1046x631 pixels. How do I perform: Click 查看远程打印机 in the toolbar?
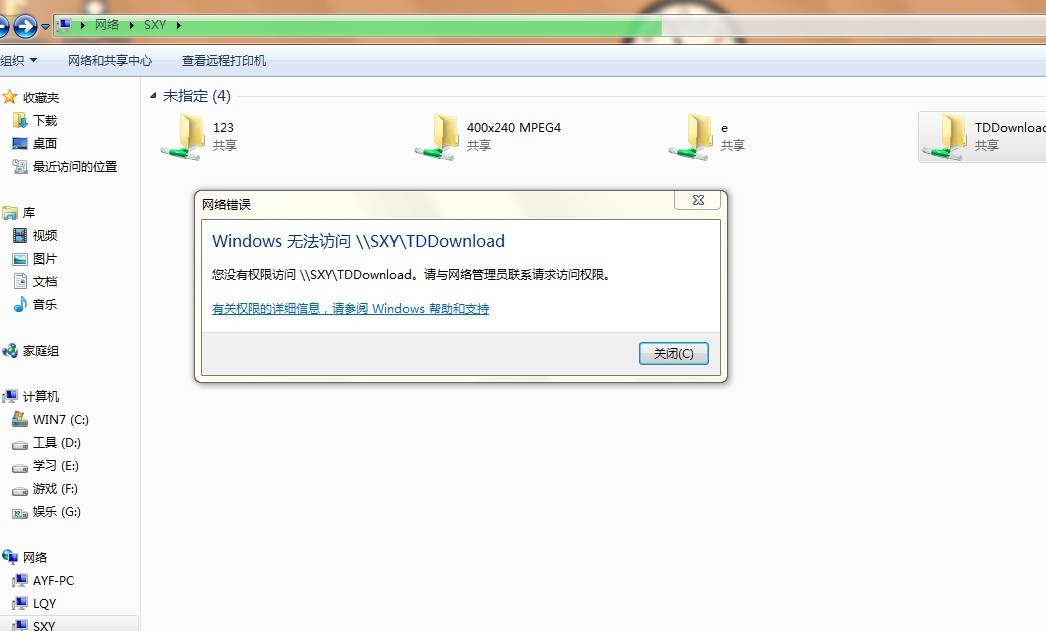pyautogui.click(x=224, y=61)
